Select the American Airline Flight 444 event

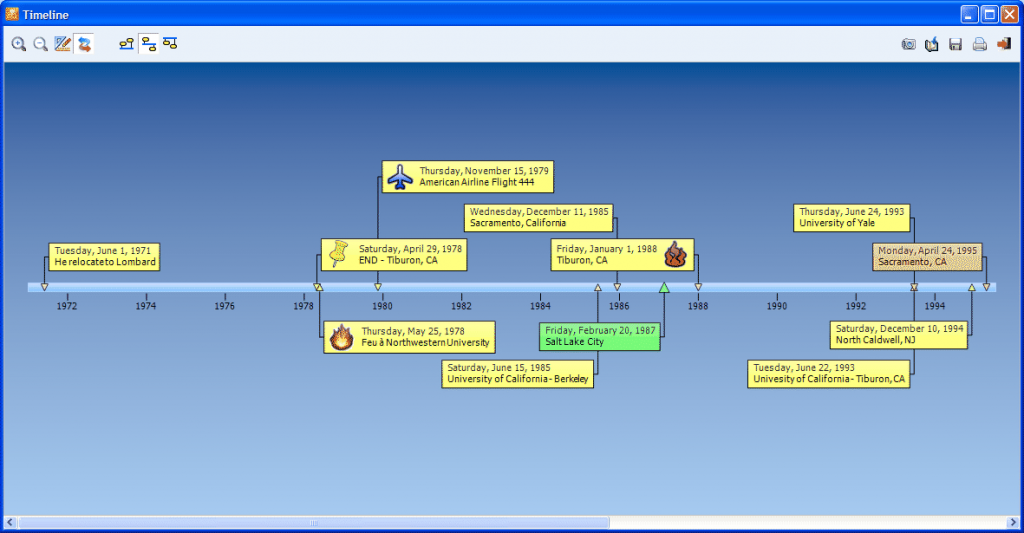click(467, 177)
